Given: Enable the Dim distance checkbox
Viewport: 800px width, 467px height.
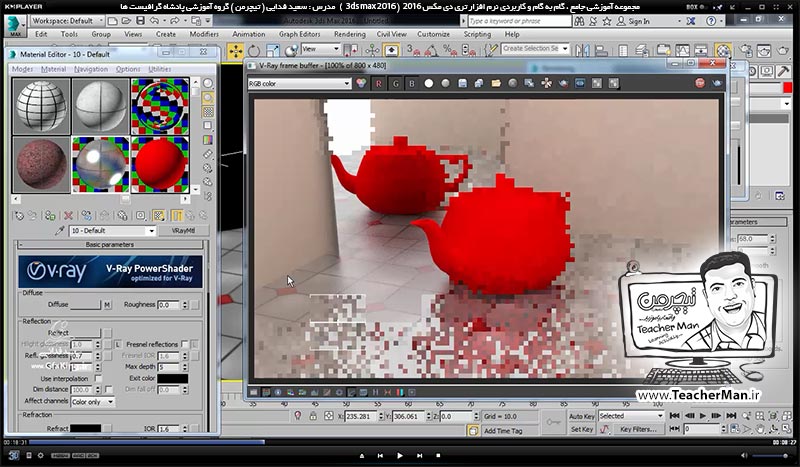Looking at the screenshot, I should (108, 389).
